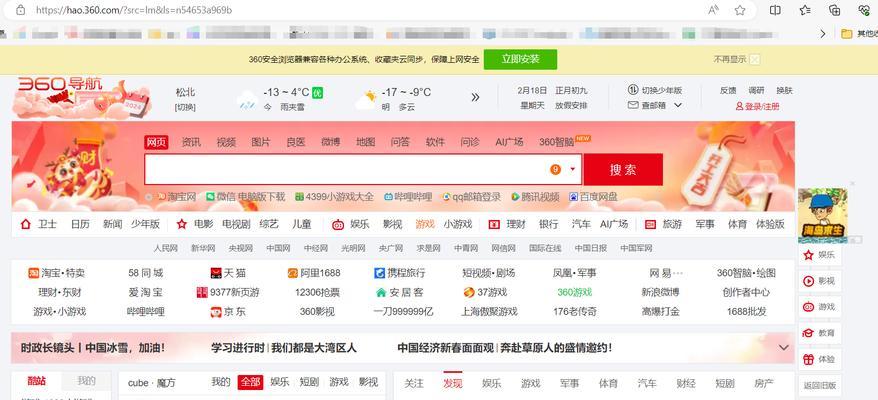
Task: Open 其他 bookmarks folder
Action: (x=860, y=34)
